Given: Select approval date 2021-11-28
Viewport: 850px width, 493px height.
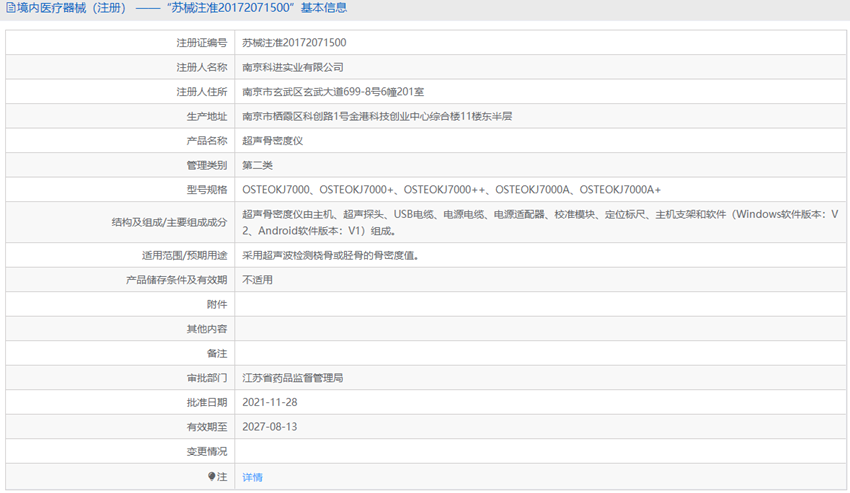Looking at the screenshot, I should 269,402.
